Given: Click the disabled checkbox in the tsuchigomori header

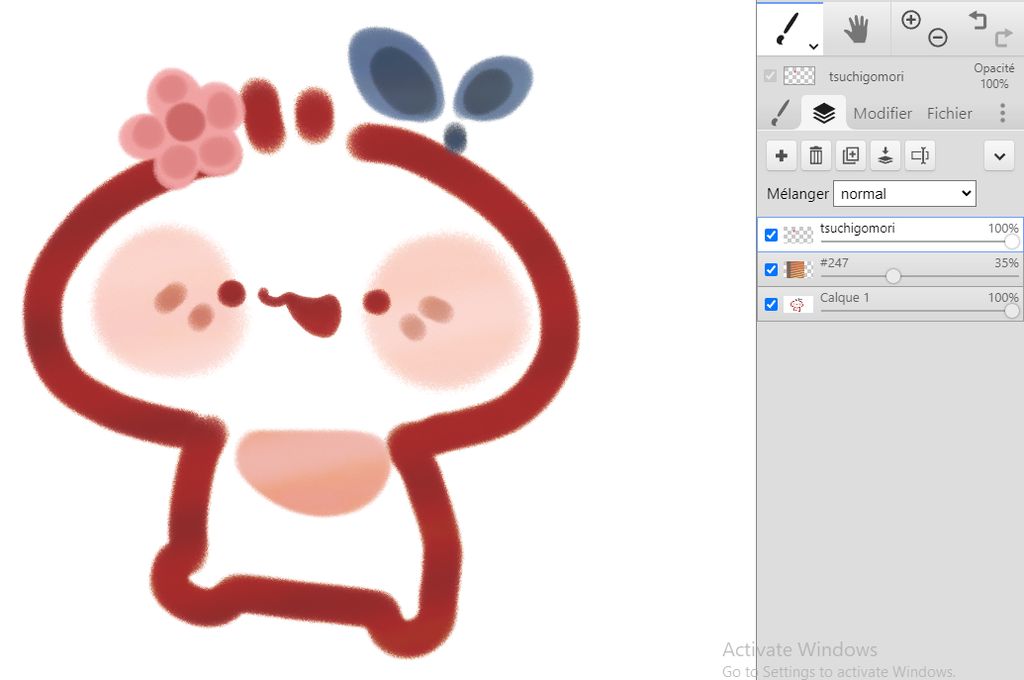Looking at the screenshot, I should point(770,76).
